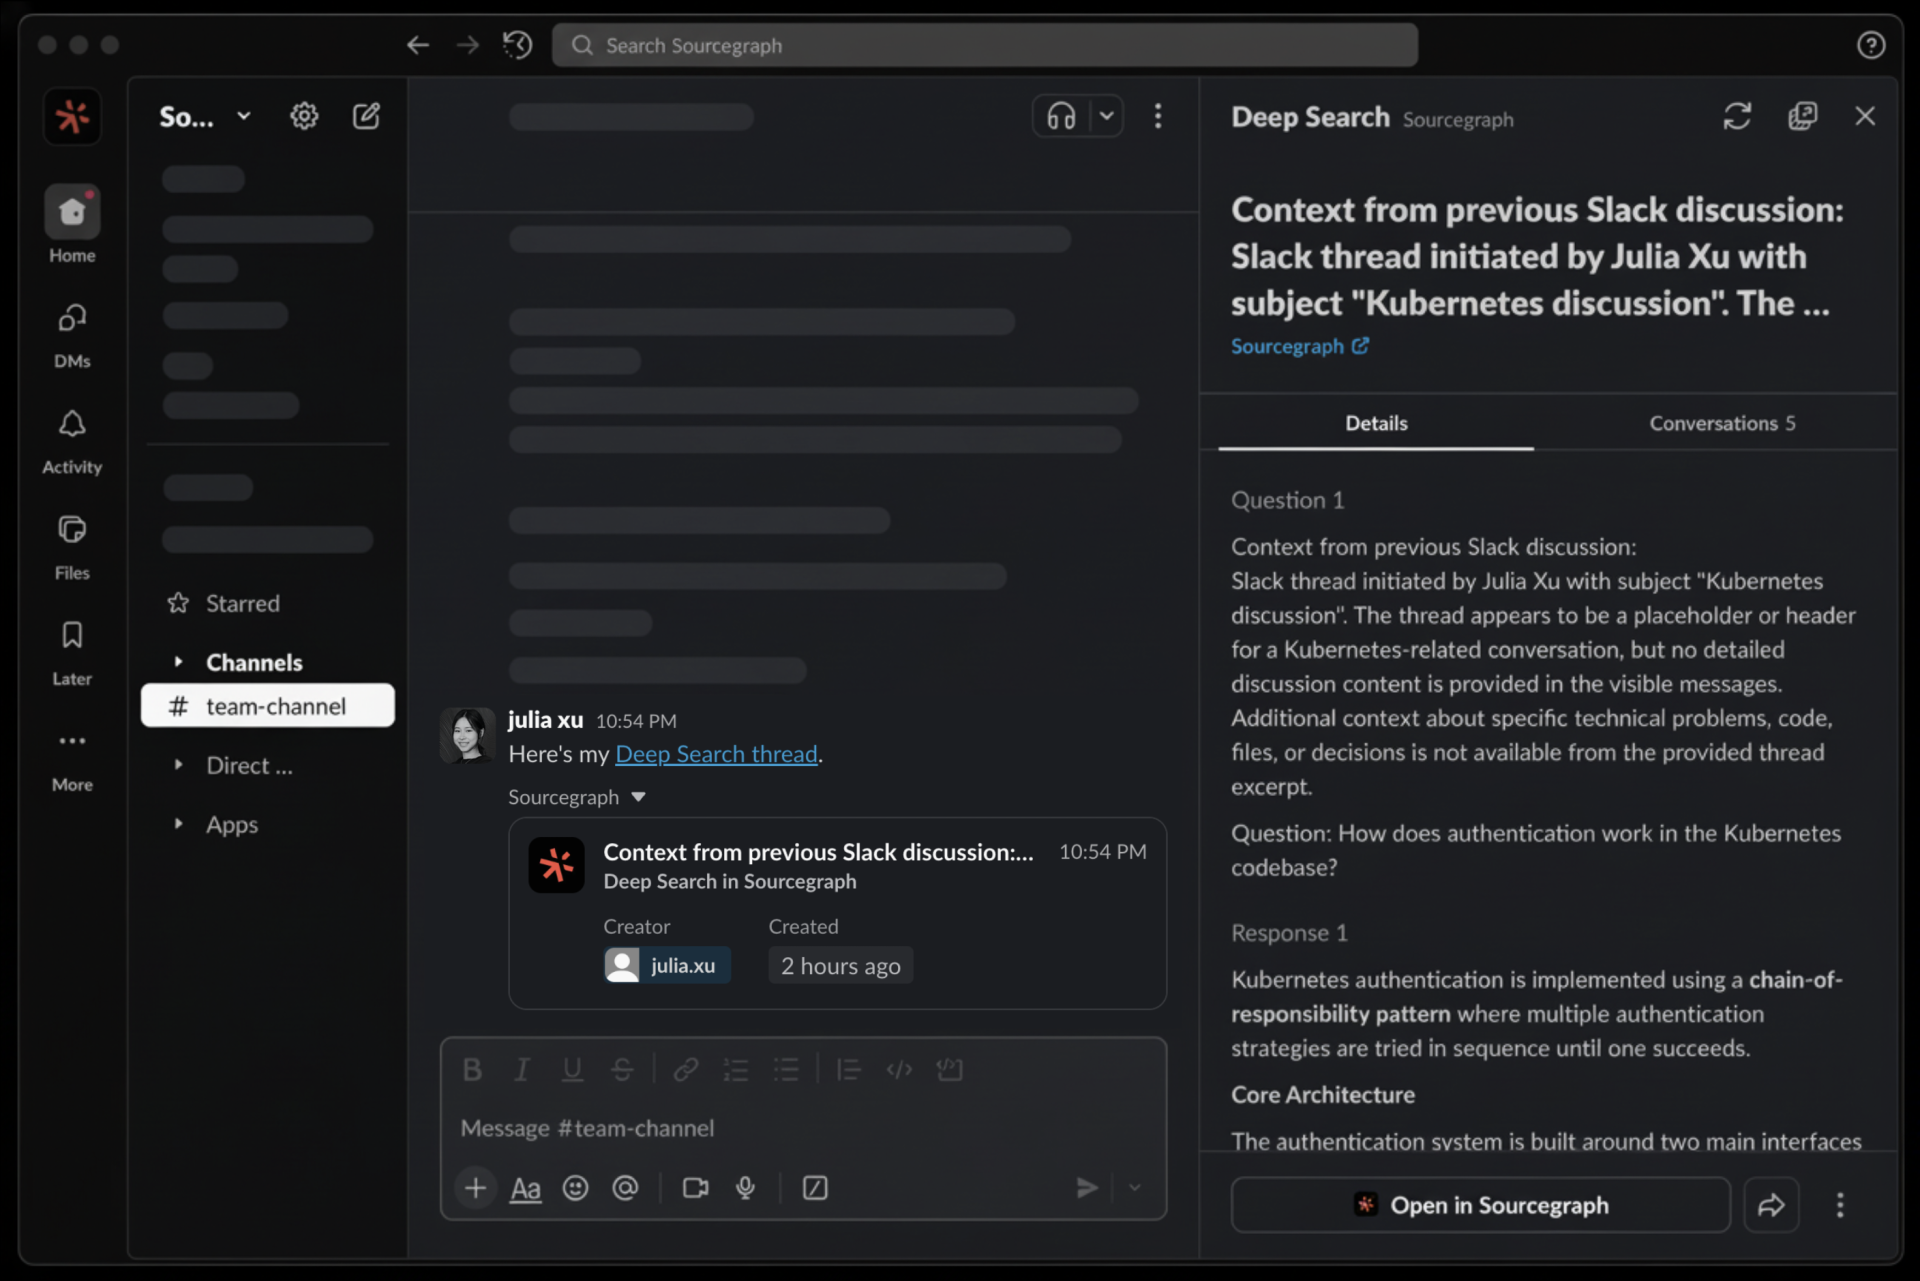The height and width of the screenshot is (1281, 1920).
Task: Toggle strikethrough formatting
Action: [622, 1069]
